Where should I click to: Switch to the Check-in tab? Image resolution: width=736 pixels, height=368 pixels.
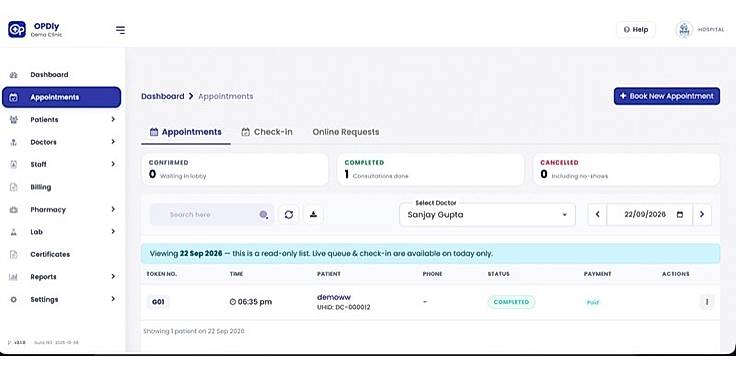(x=267, y=132)
